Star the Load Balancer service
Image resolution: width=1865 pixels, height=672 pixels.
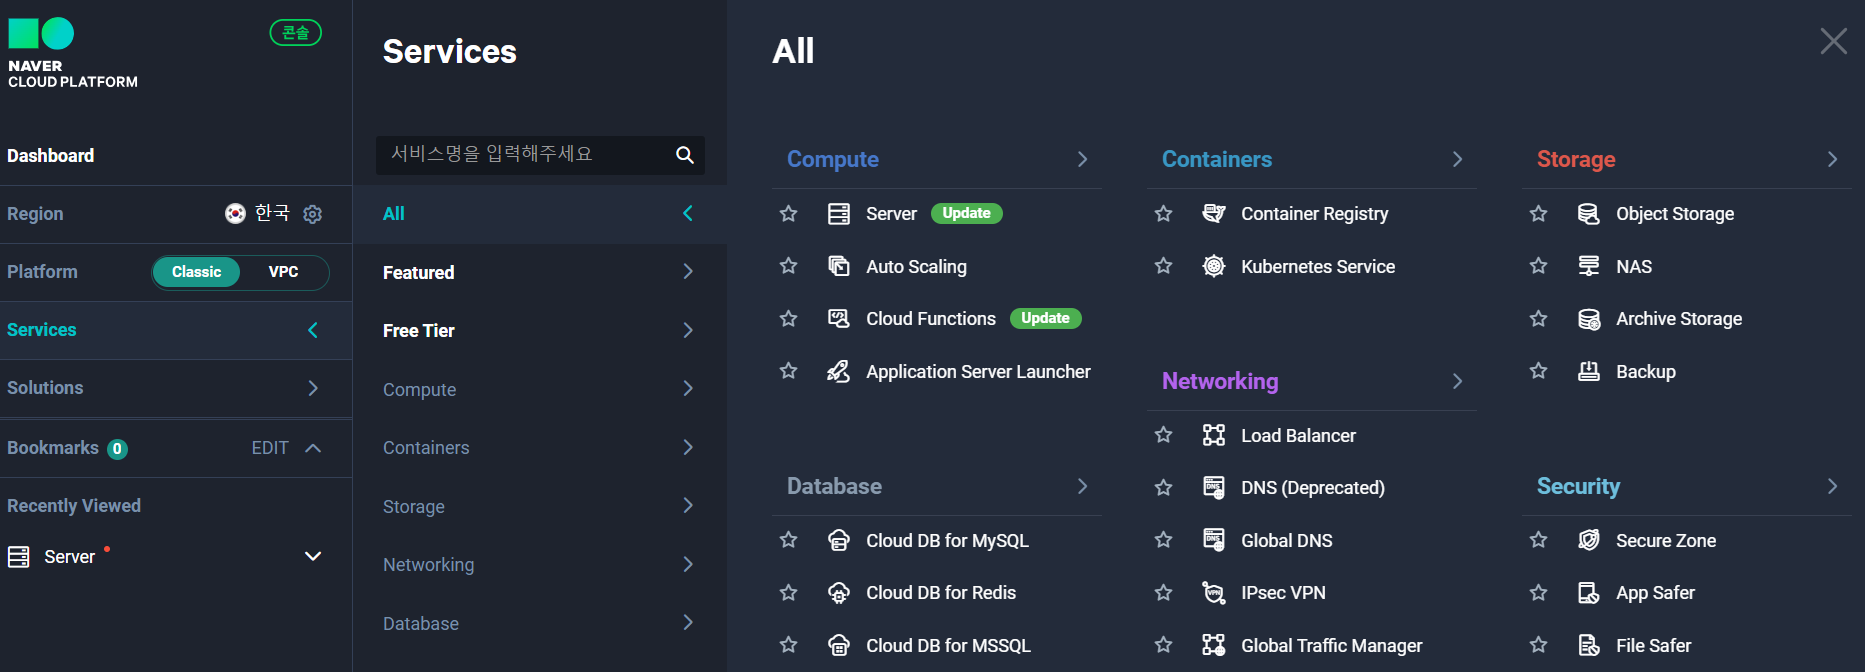[1164, 434]
